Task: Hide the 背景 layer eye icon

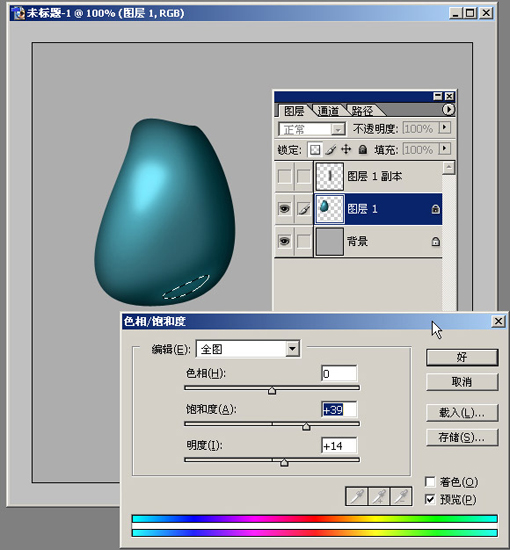Action: tap(284, 241)
